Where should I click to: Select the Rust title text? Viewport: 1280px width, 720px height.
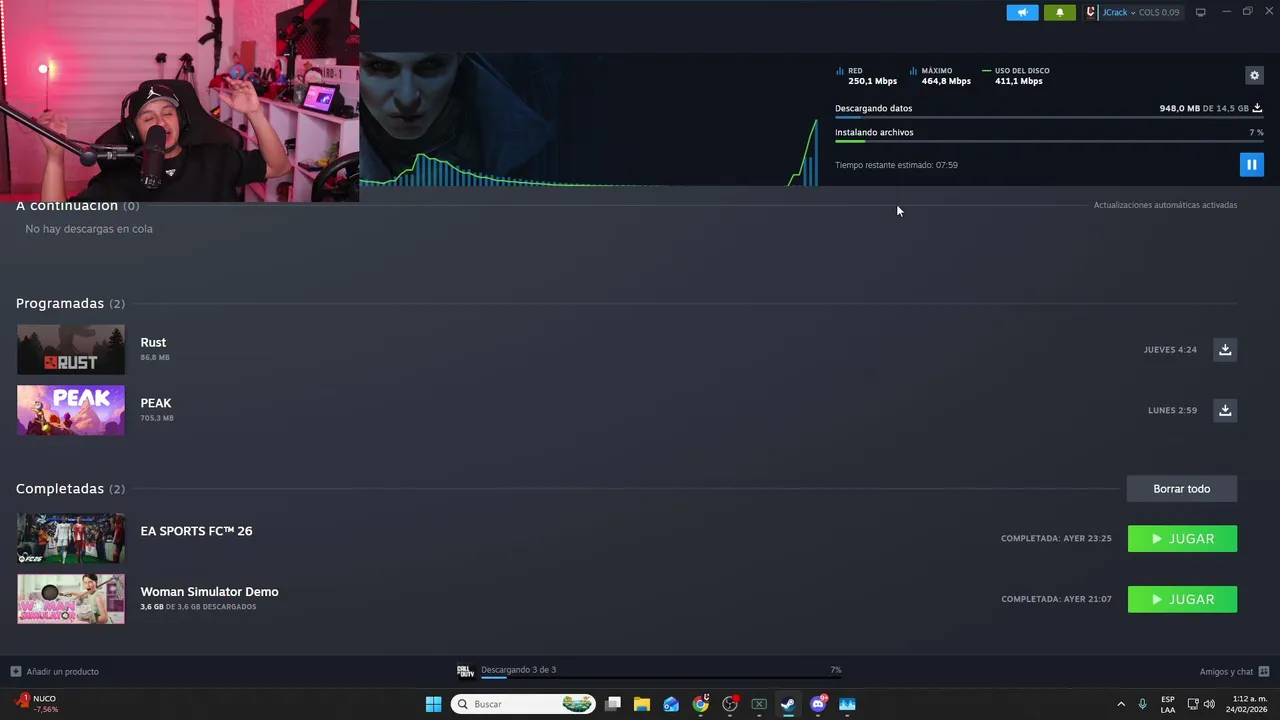tap(153, 342)
